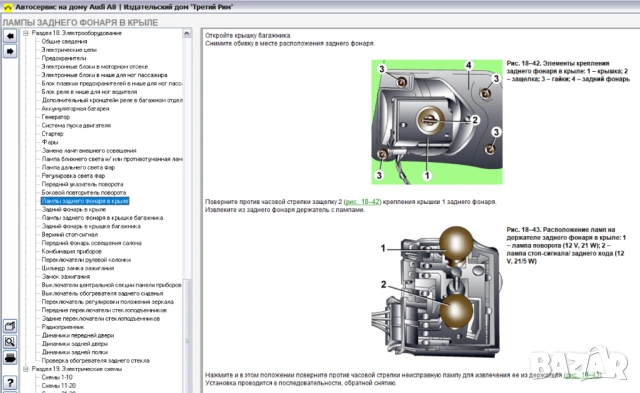Select Стартер tree item
Image resolution: width=640 pixels, height=393 pixels.
pos(52,133)
